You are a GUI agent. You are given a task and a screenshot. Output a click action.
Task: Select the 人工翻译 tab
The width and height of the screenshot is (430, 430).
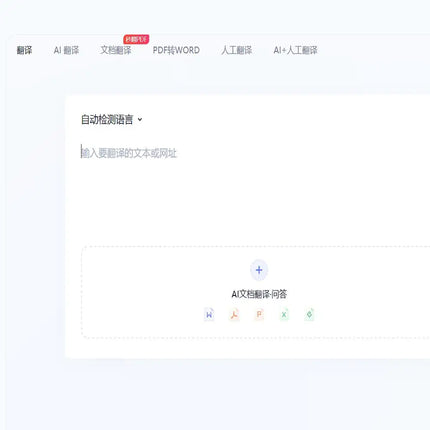[x=237, y=50]
